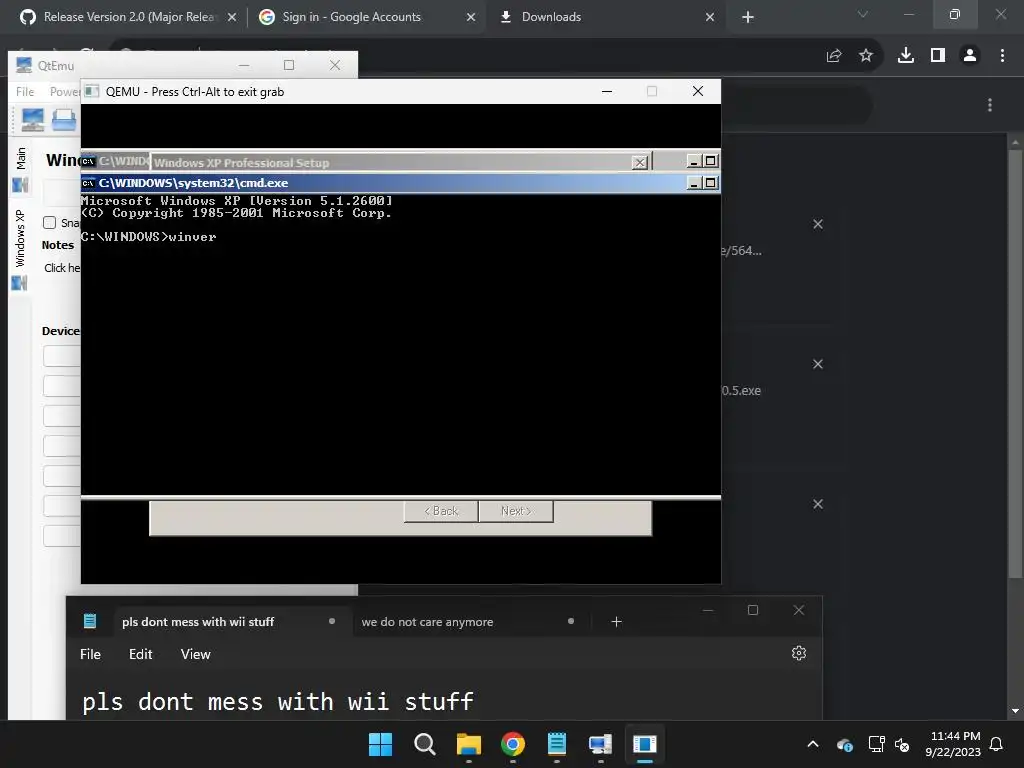Viewport: 1024px width, 768px height.
Task: Open the notification bell
Action: point(997,744)
